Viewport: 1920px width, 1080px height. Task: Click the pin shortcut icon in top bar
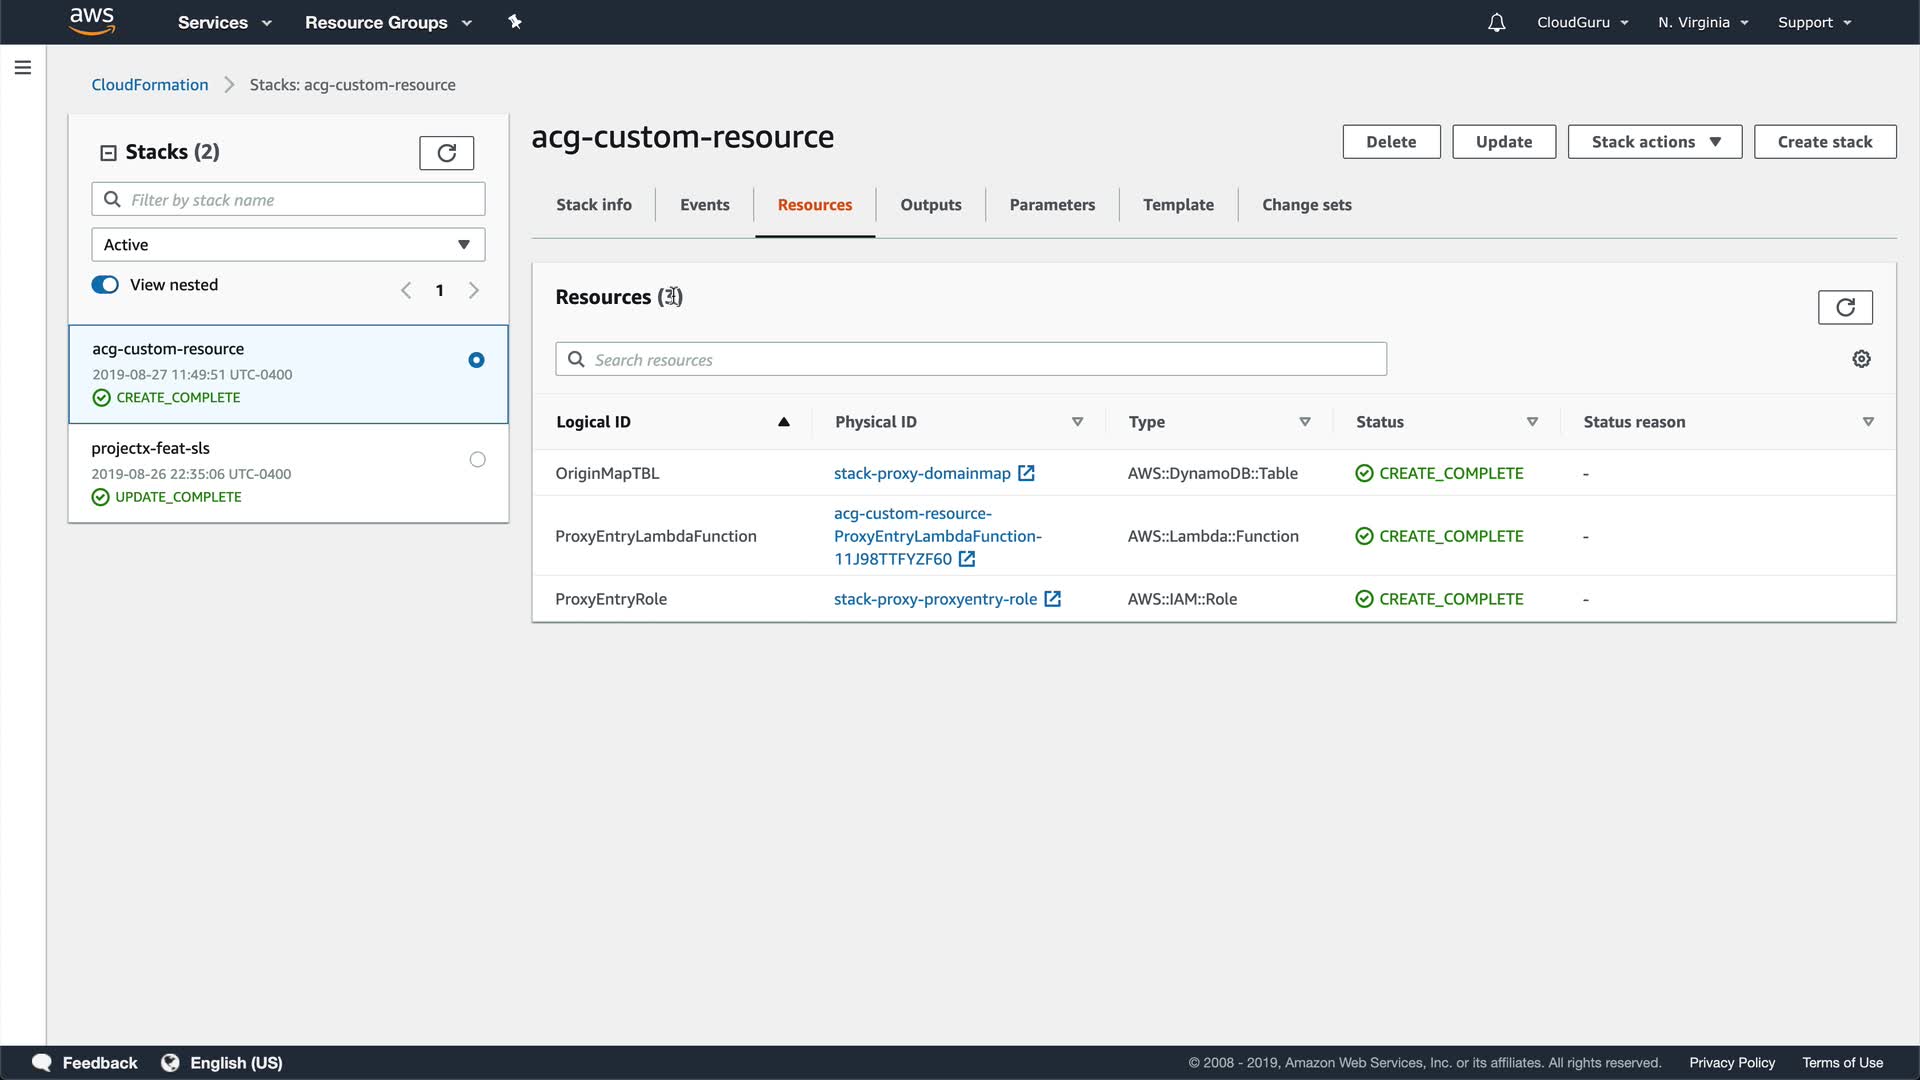tap(515, 22)
